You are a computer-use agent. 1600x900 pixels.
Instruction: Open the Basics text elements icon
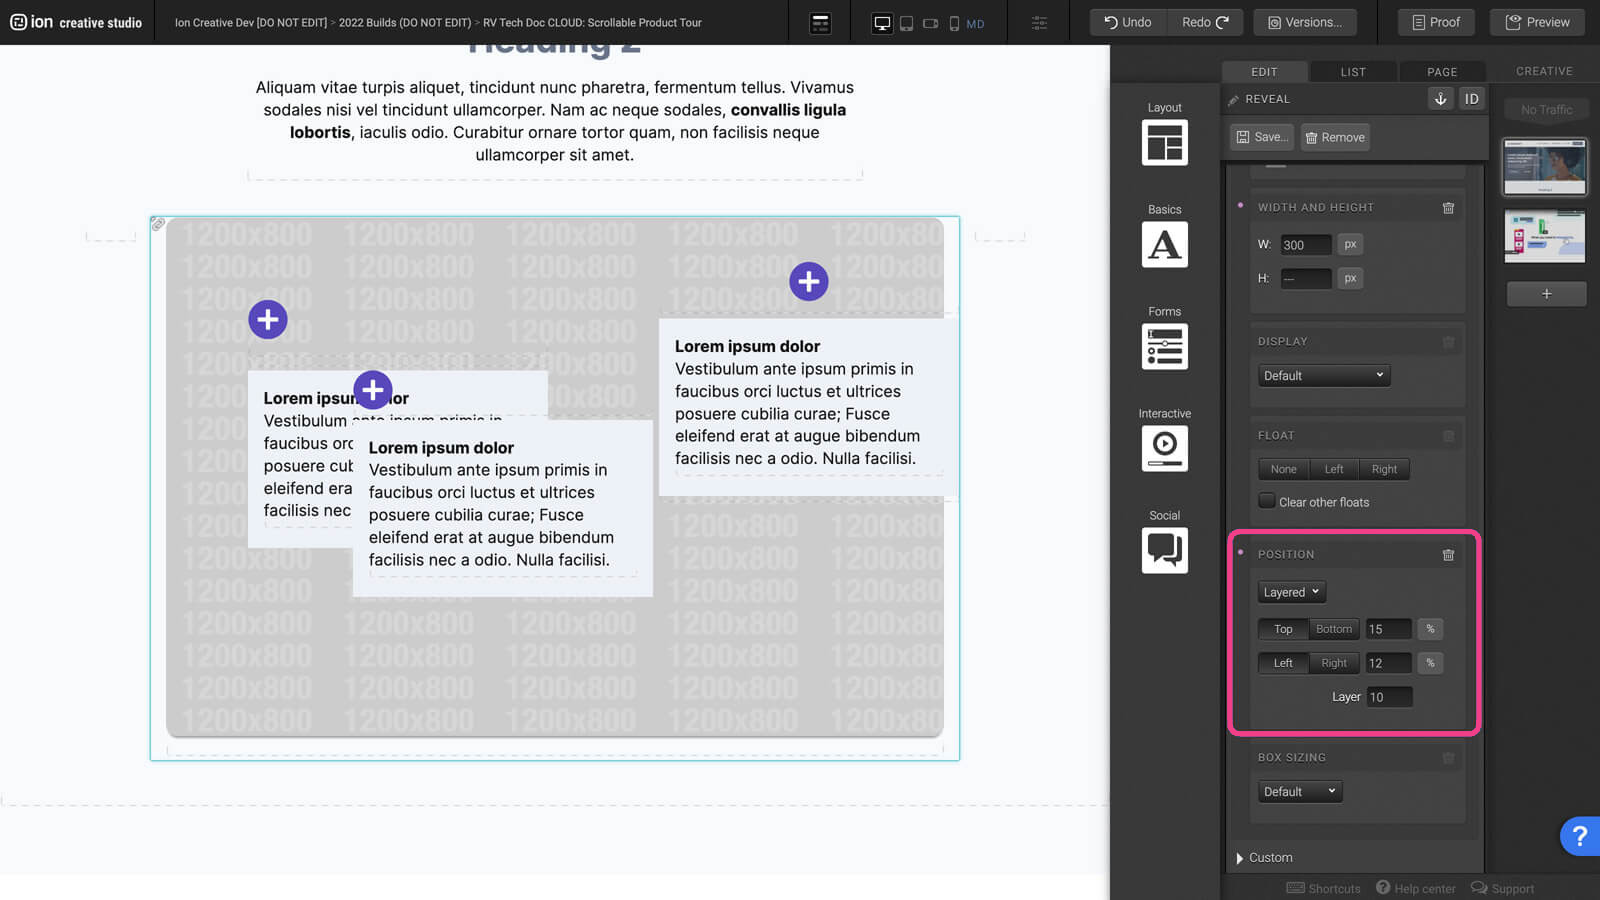(1164, 244)
